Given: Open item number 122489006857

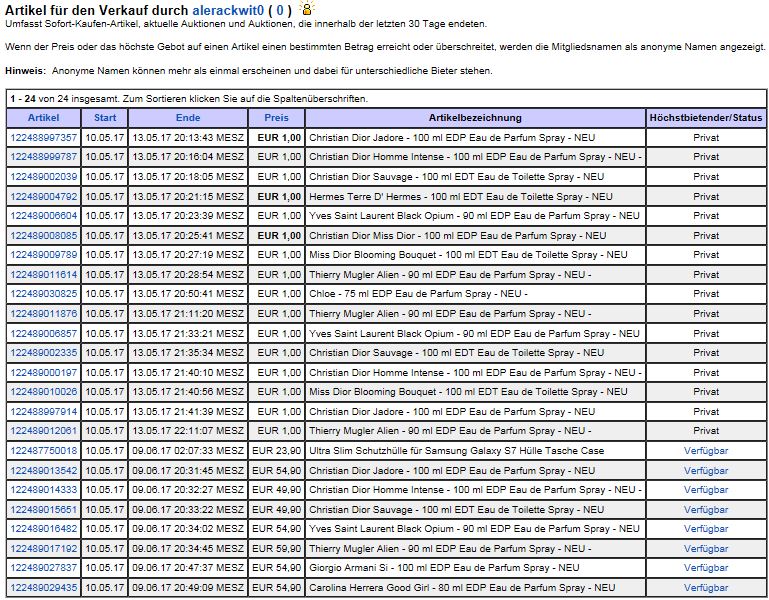Looking at the screenshot, I should [x=44, y=334].
